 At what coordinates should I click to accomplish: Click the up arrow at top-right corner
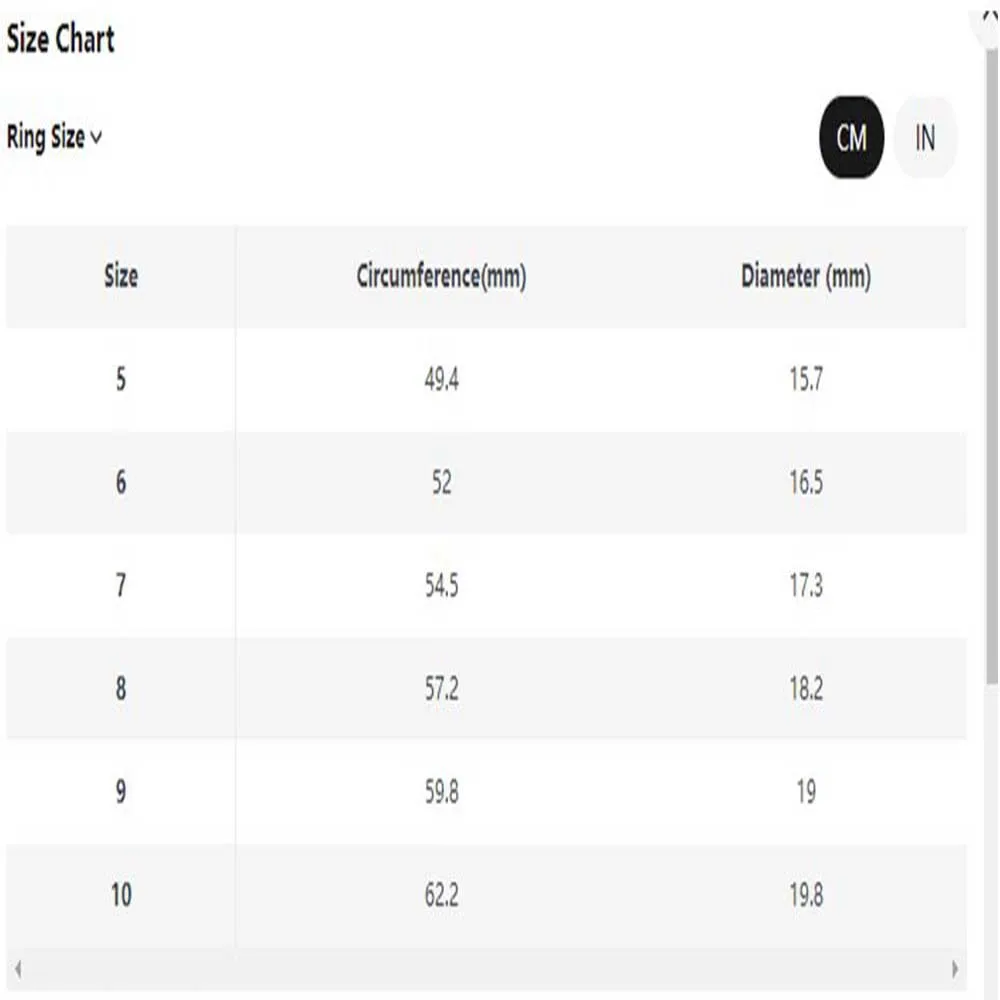pos(989,16)
